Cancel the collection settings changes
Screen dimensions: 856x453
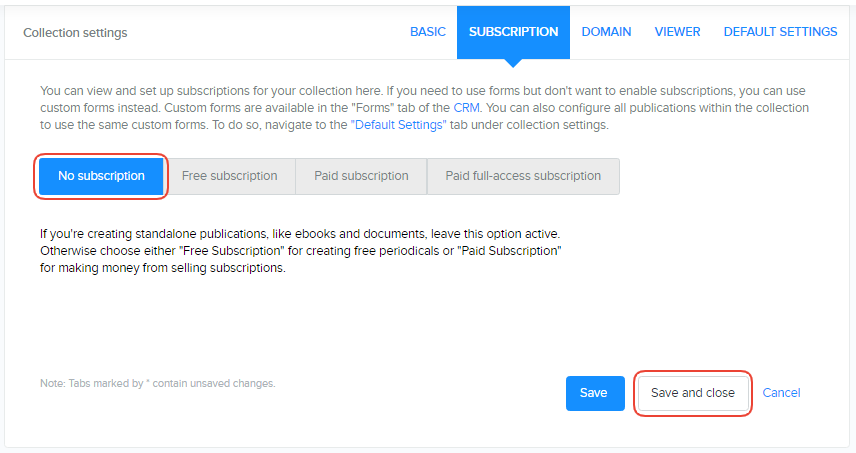(781, 393)
